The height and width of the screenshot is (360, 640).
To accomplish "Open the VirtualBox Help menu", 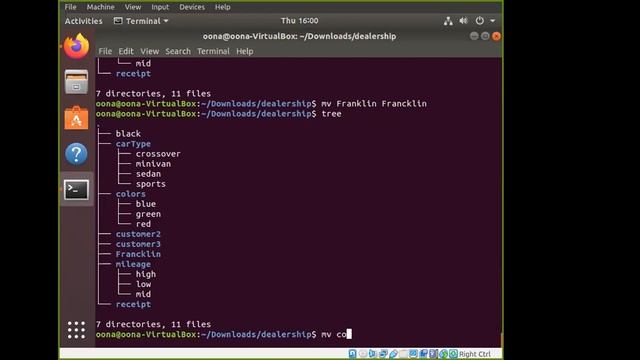I will tap(222, 7).
